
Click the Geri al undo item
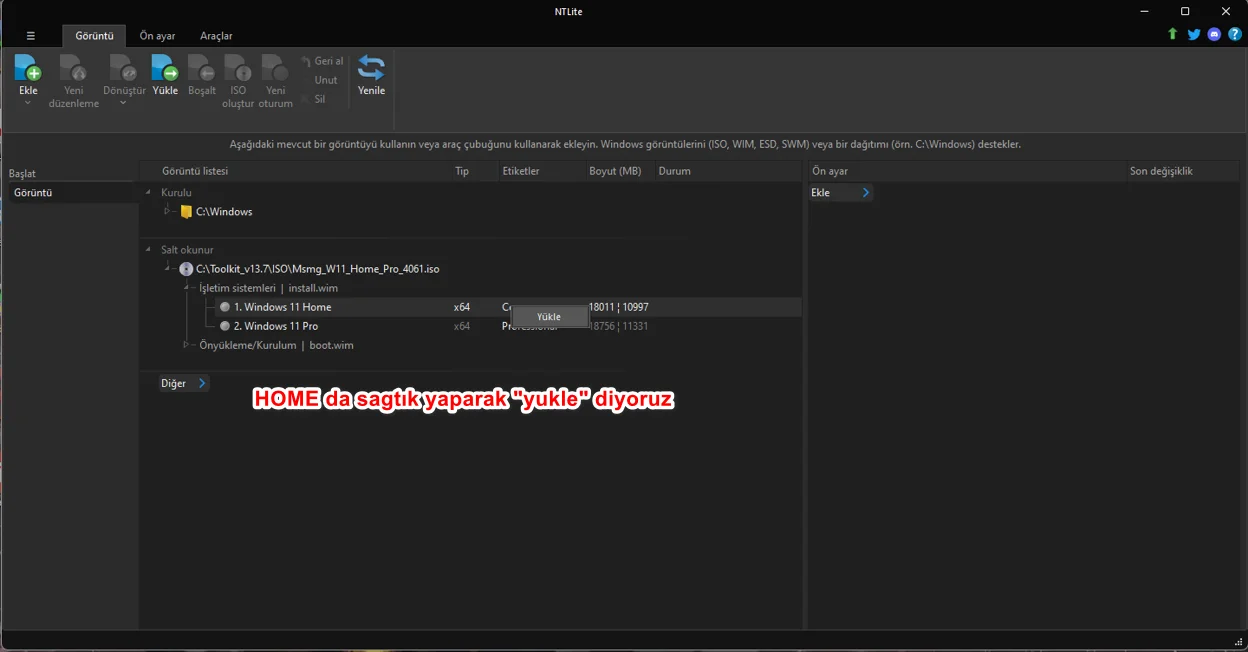click(322, 61)
